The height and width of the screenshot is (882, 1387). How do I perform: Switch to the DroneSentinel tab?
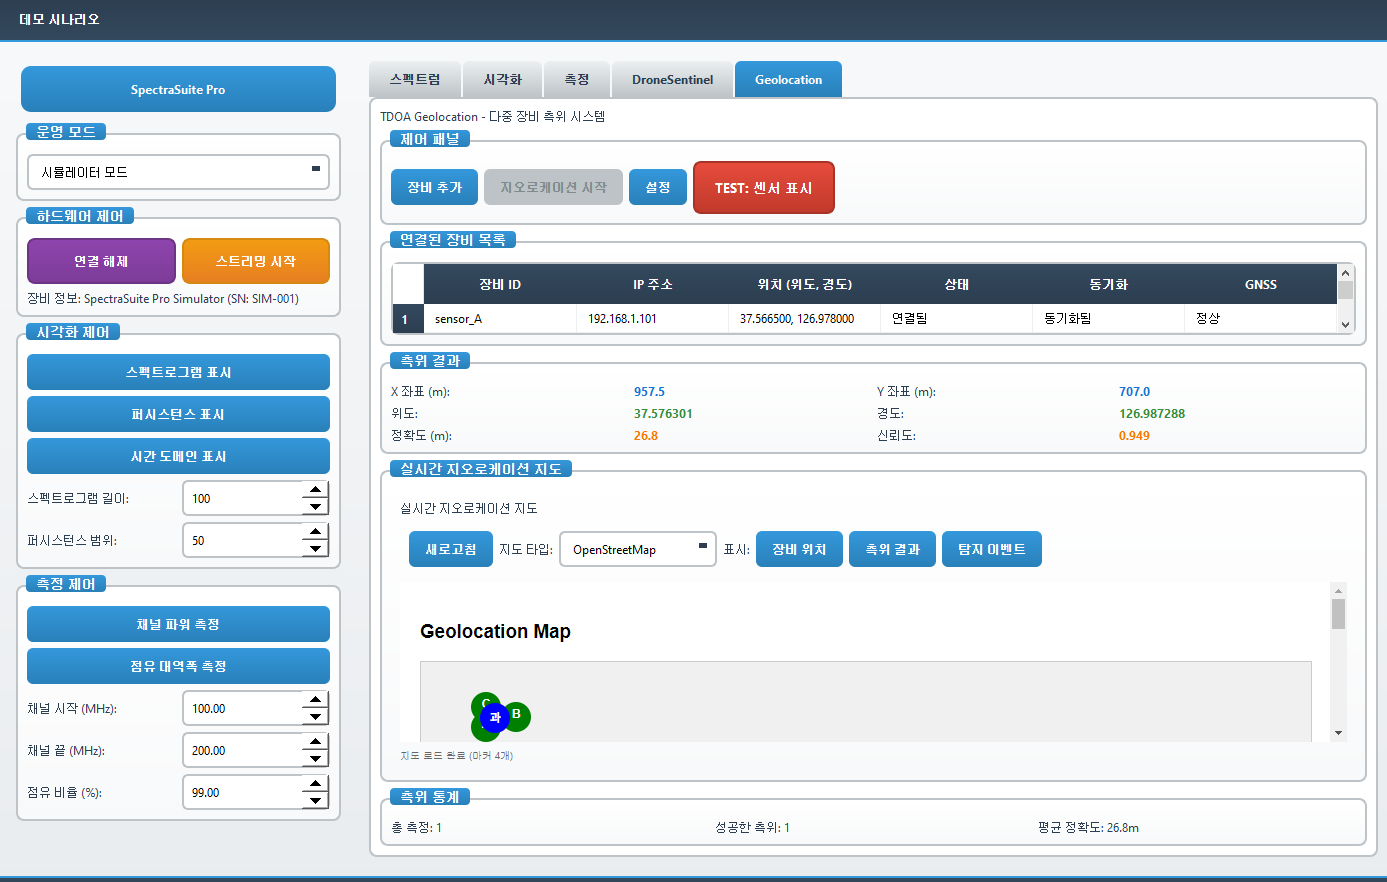coord(672,80)
